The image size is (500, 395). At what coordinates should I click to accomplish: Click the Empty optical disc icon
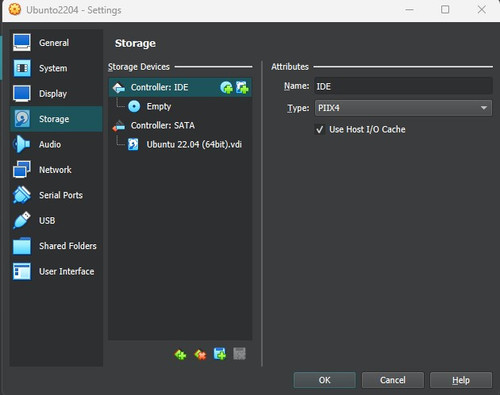[x=134, y=106]
